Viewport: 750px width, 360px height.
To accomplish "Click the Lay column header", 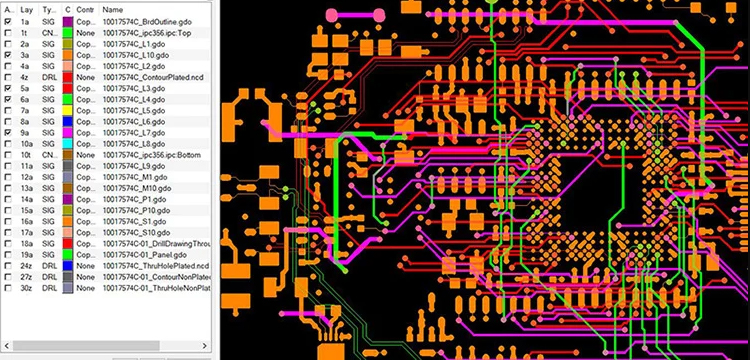I will point(27,10).
